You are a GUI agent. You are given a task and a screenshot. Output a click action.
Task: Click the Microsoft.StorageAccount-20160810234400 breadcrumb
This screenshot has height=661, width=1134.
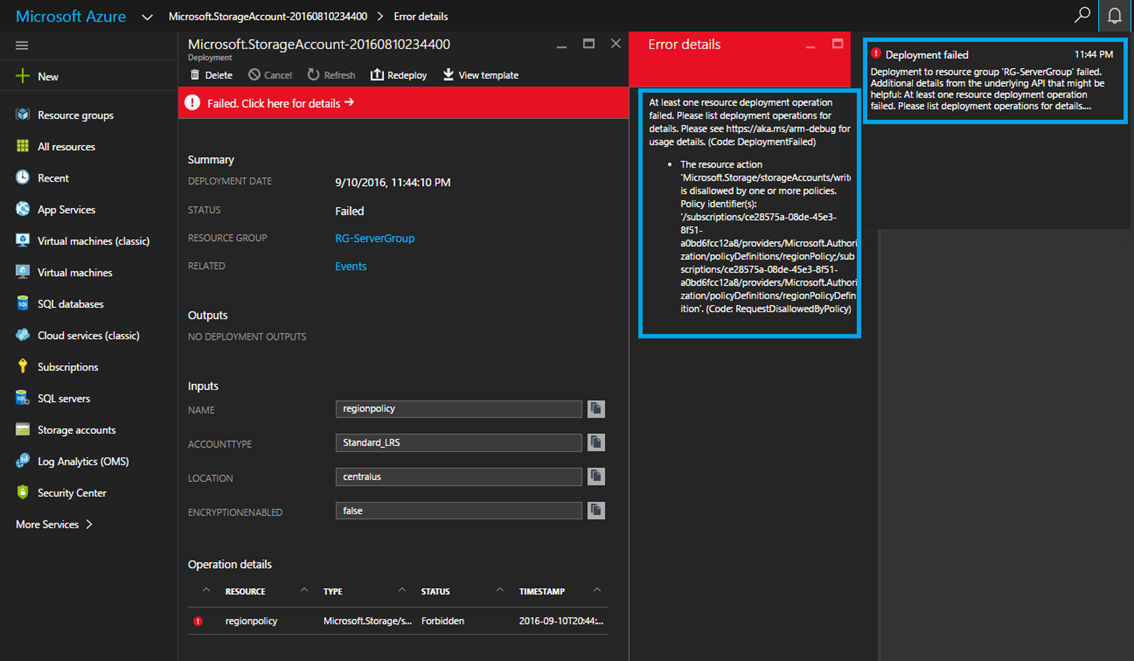(x=268, y=16)
